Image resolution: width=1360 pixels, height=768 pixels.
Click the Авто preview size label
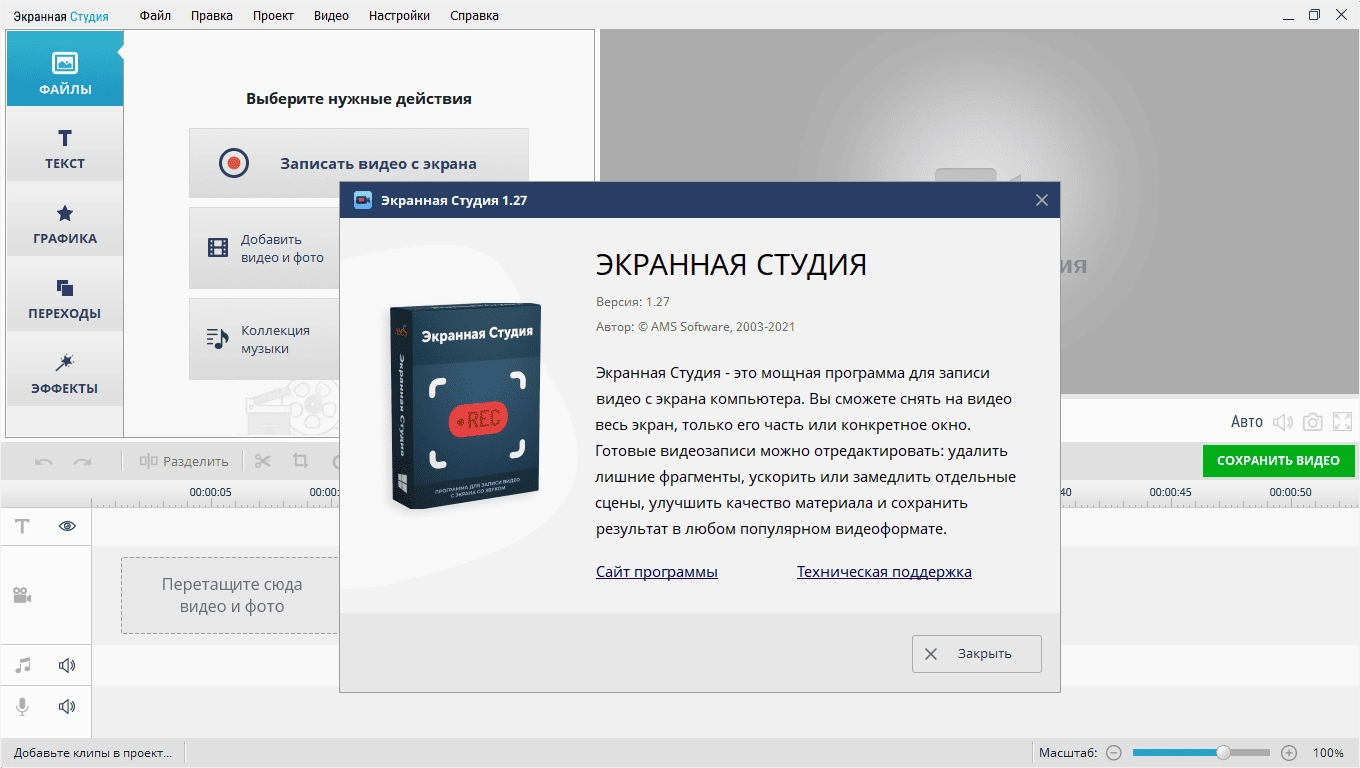(x=1246, y=422)
